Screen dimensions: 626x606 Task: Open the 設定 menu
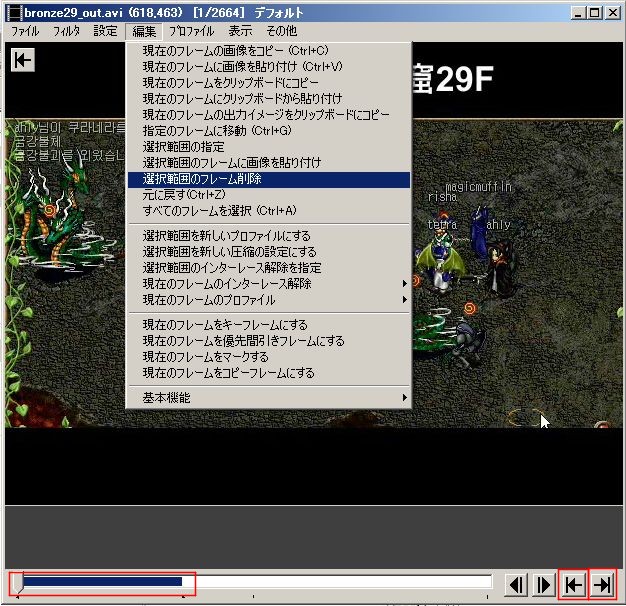pyautogui.click(x=105, y=31)
